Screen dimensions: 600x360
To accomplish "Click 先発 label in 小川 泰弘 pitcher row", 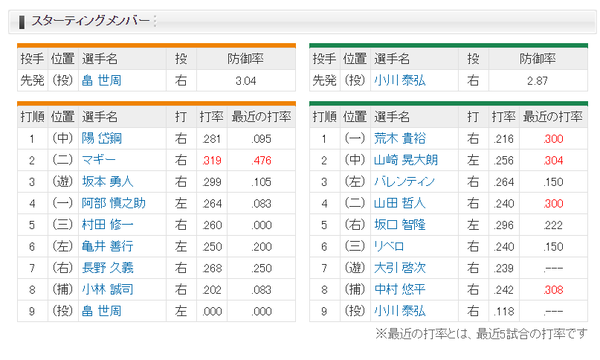I will pos(324,81).
